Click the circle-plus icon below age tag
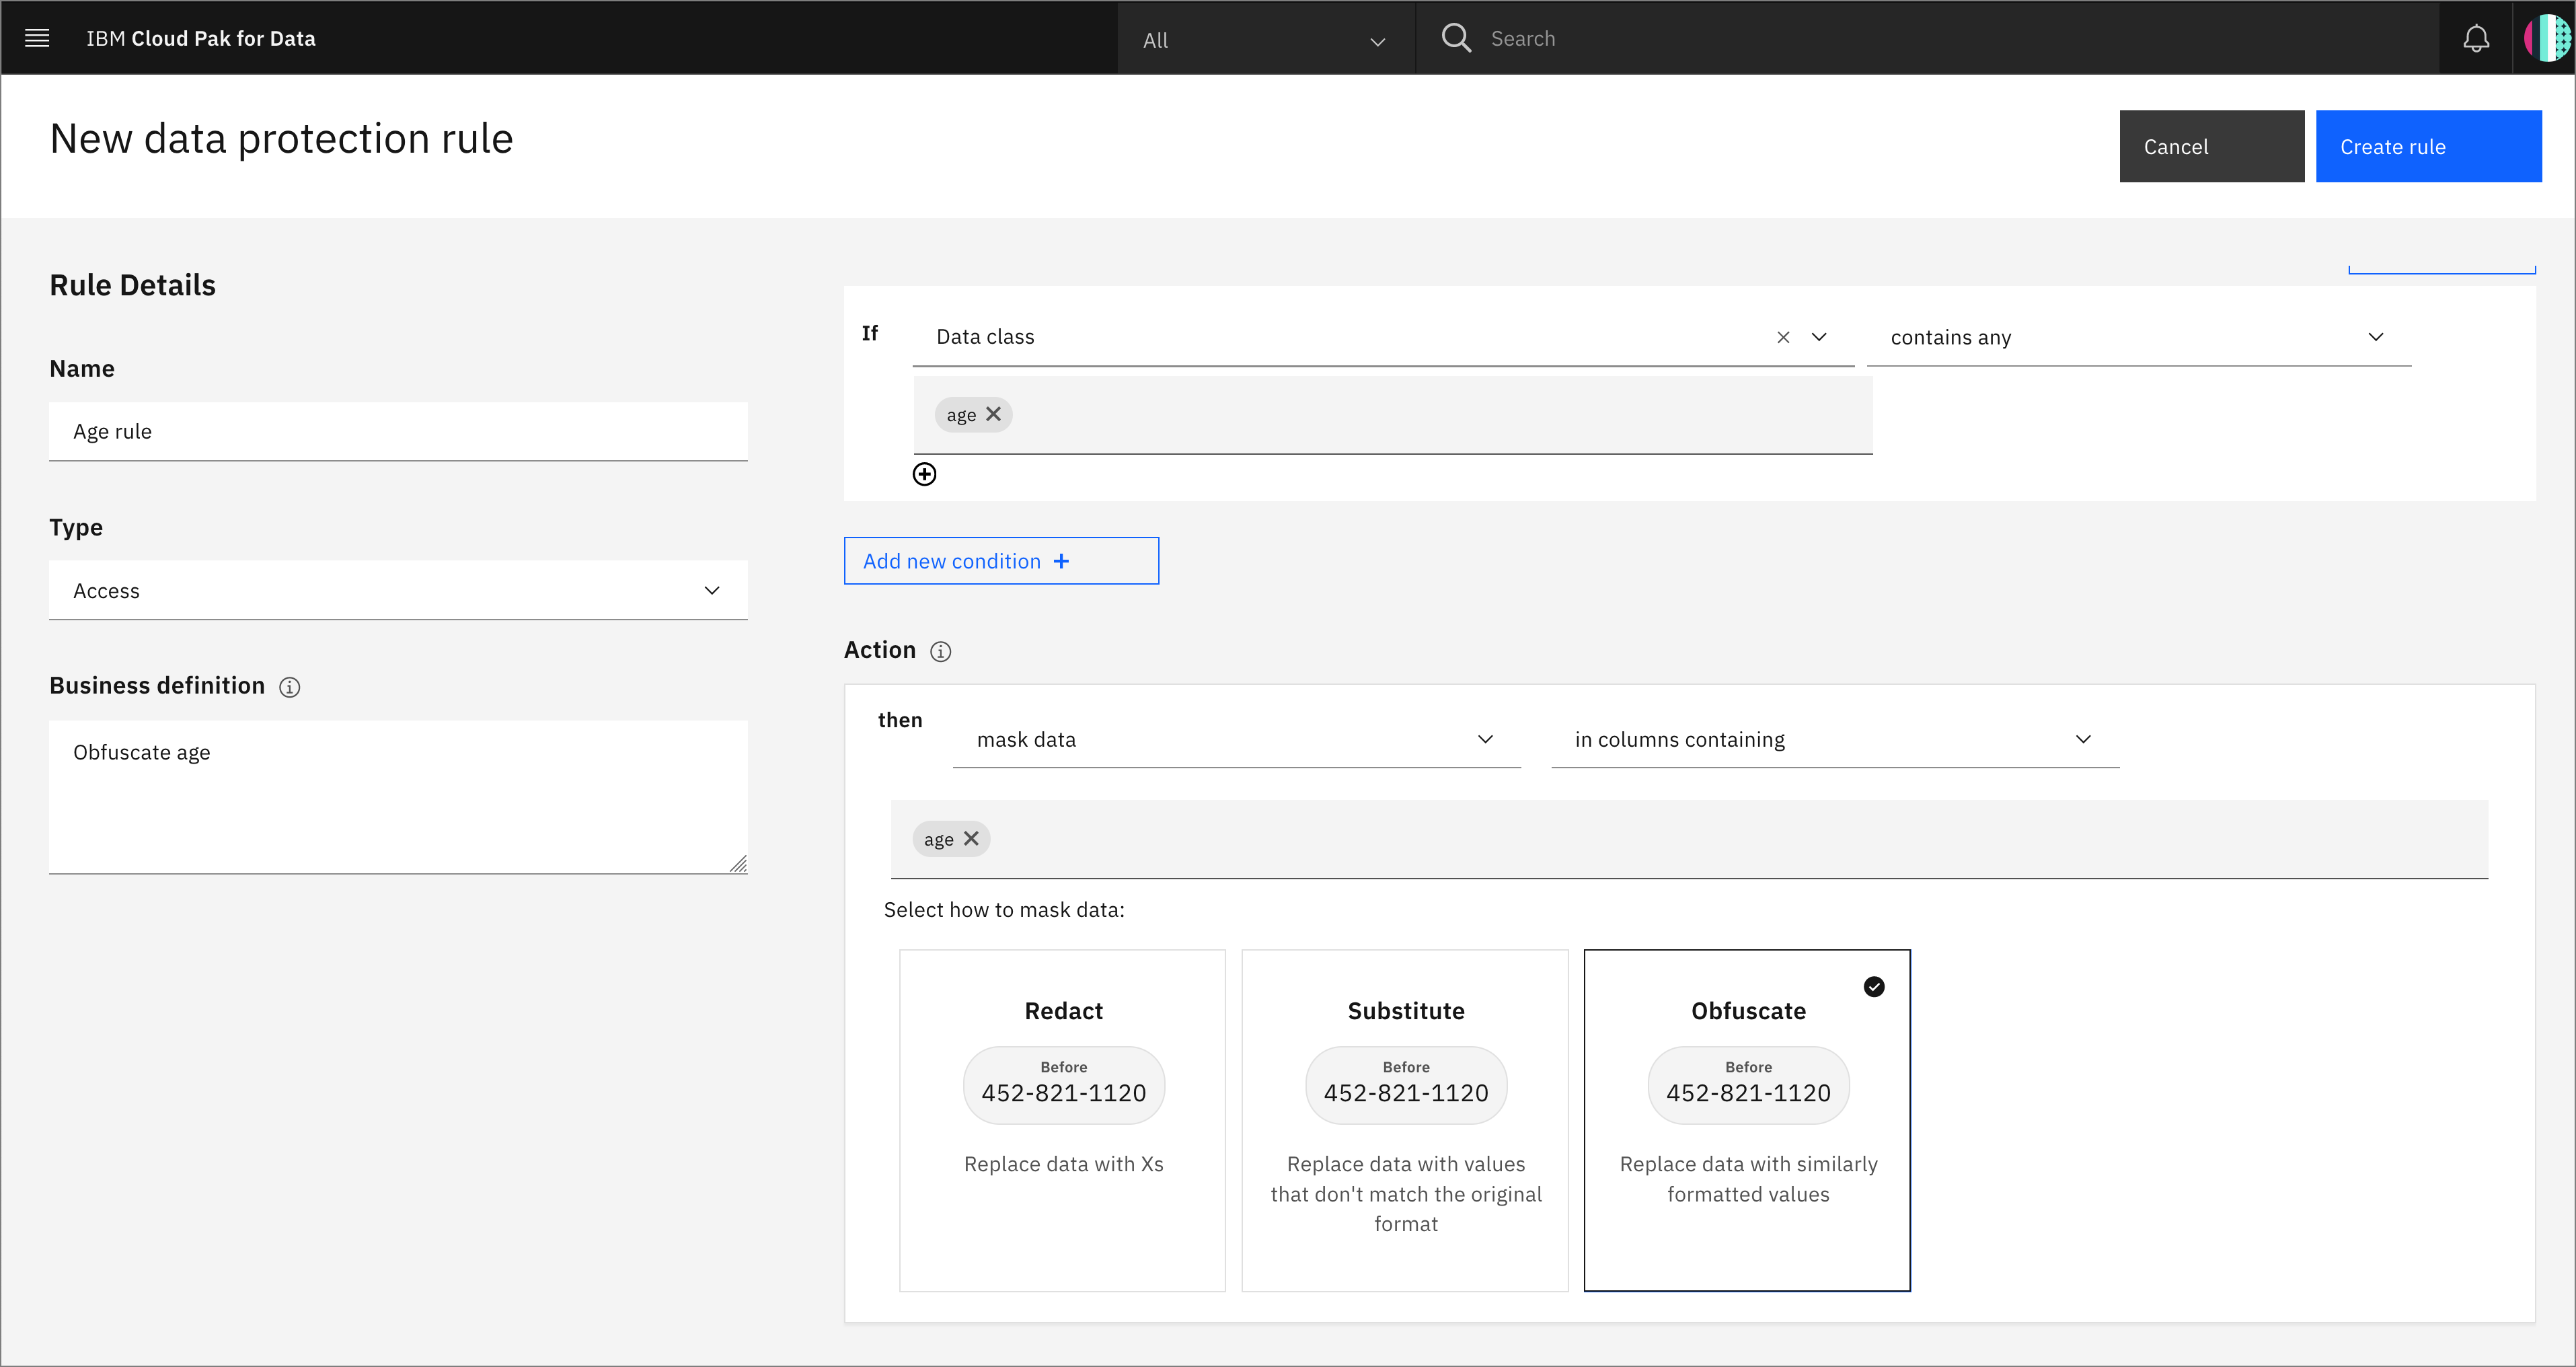2576x1367 pixels. pos(925,474)
